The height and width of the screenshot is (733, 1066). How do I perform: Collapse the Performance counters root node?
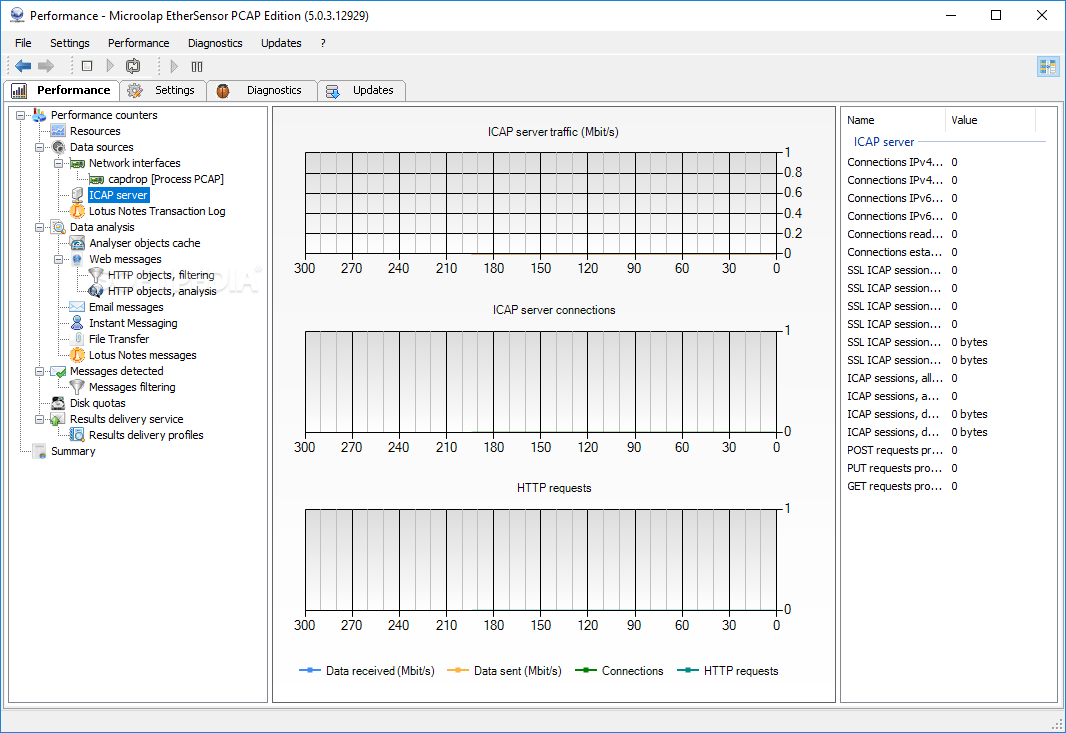[x=20, y=116]
